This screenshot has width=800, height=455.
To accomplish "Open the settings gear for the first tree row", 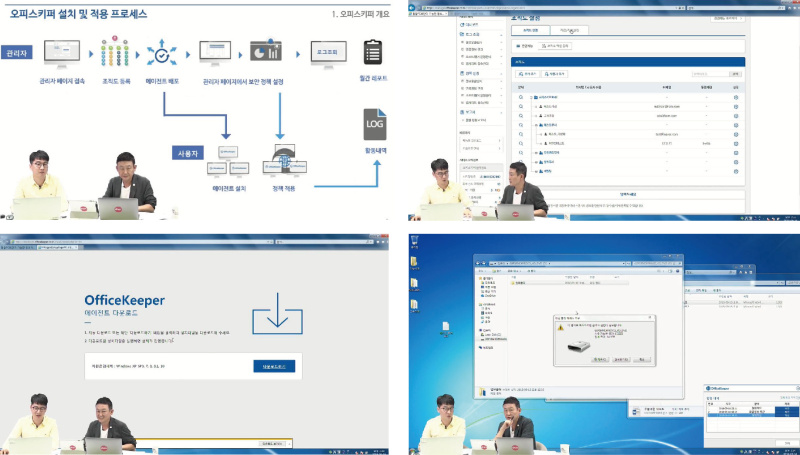I will (x=736, y=97).
